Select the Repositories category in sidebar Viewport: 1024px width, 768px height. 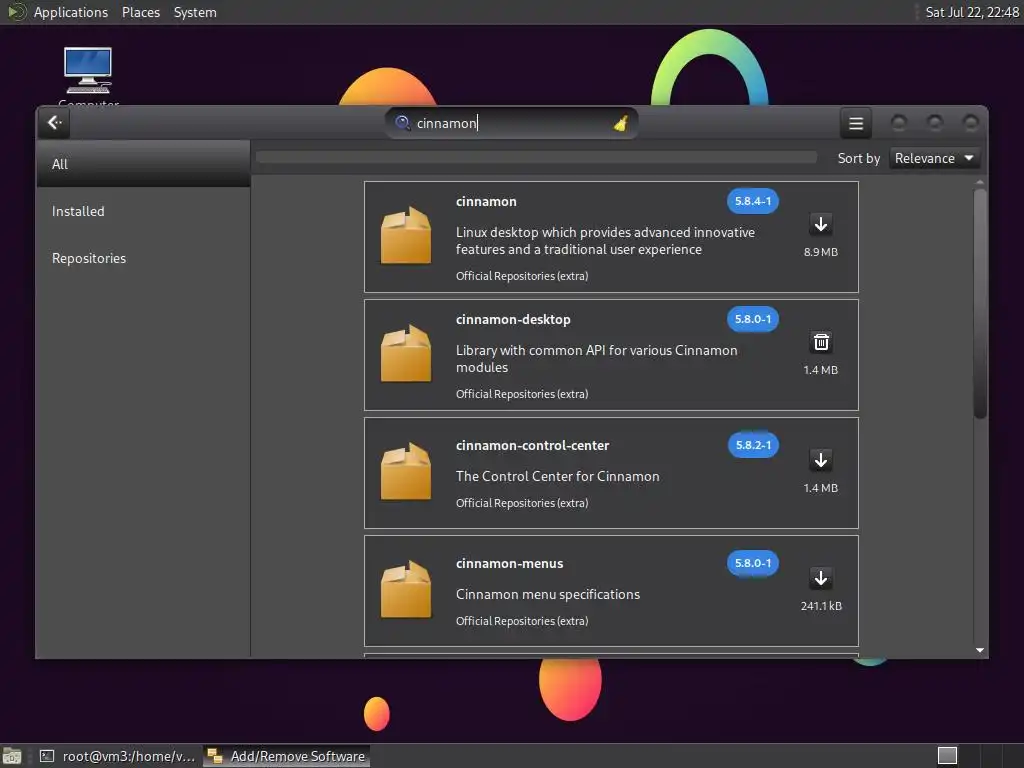(x=143, y=258)
